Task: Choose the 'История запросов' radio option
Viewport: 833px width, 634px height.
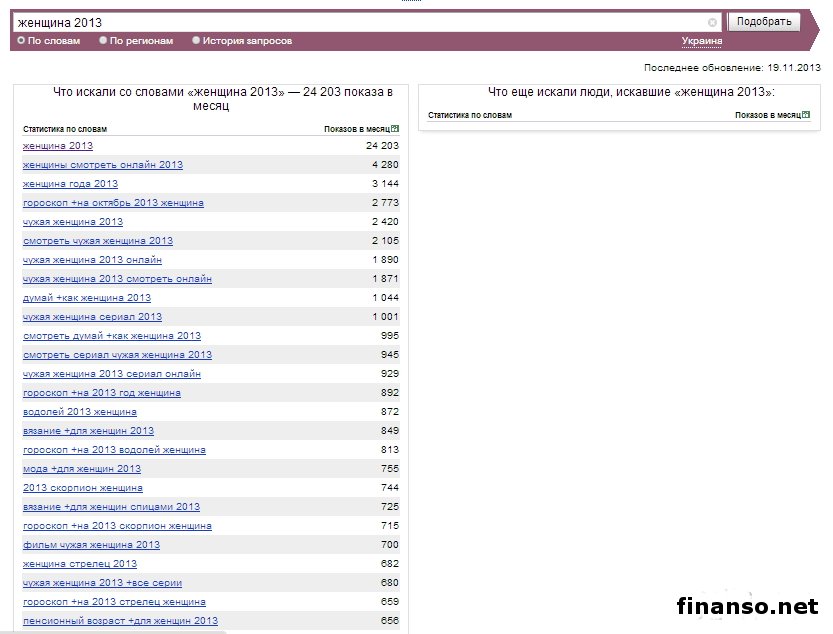Action: click(x=196, y=41)
